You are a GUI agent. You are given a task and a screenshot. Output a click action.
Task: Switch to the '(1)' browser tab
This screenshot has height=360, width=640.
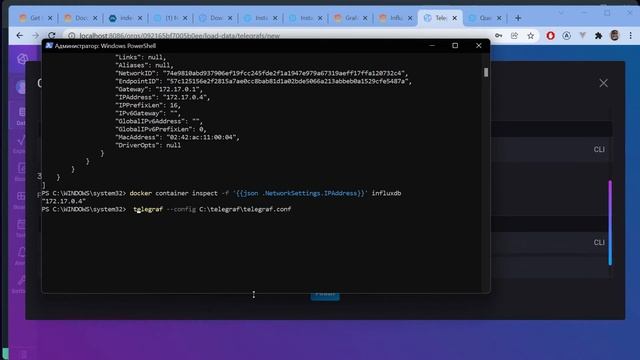tap(171, 18)
